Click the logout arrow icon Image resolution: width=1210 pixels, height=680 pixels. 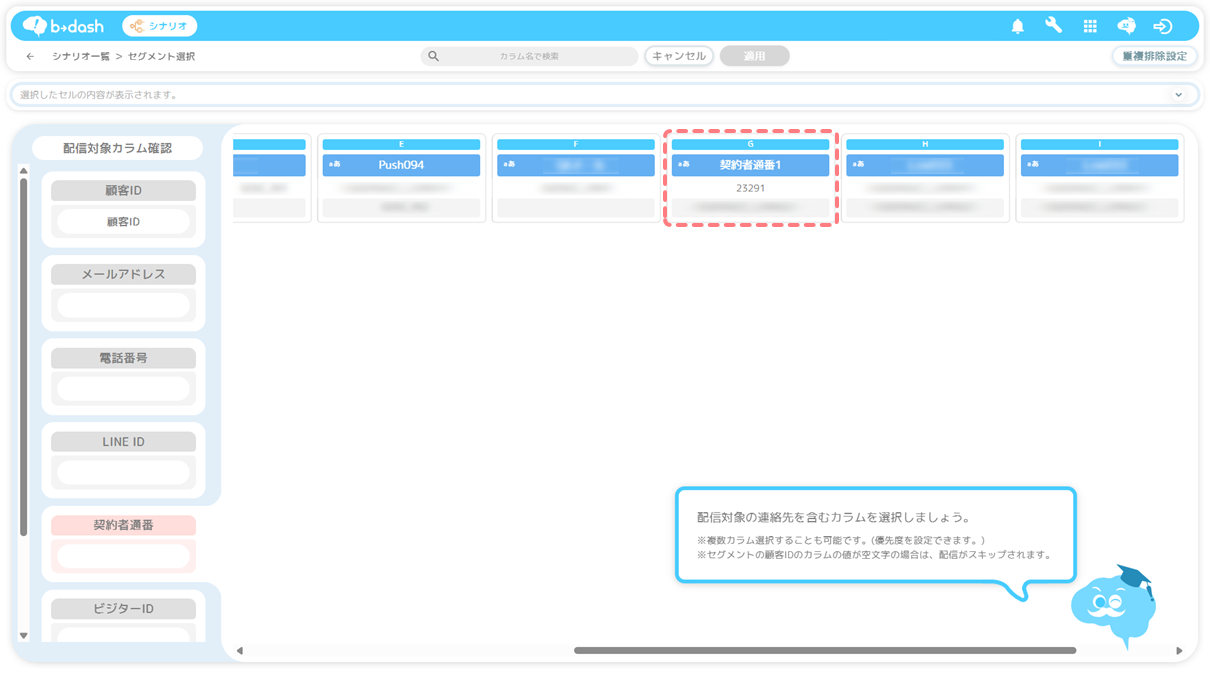[1162, 27]
